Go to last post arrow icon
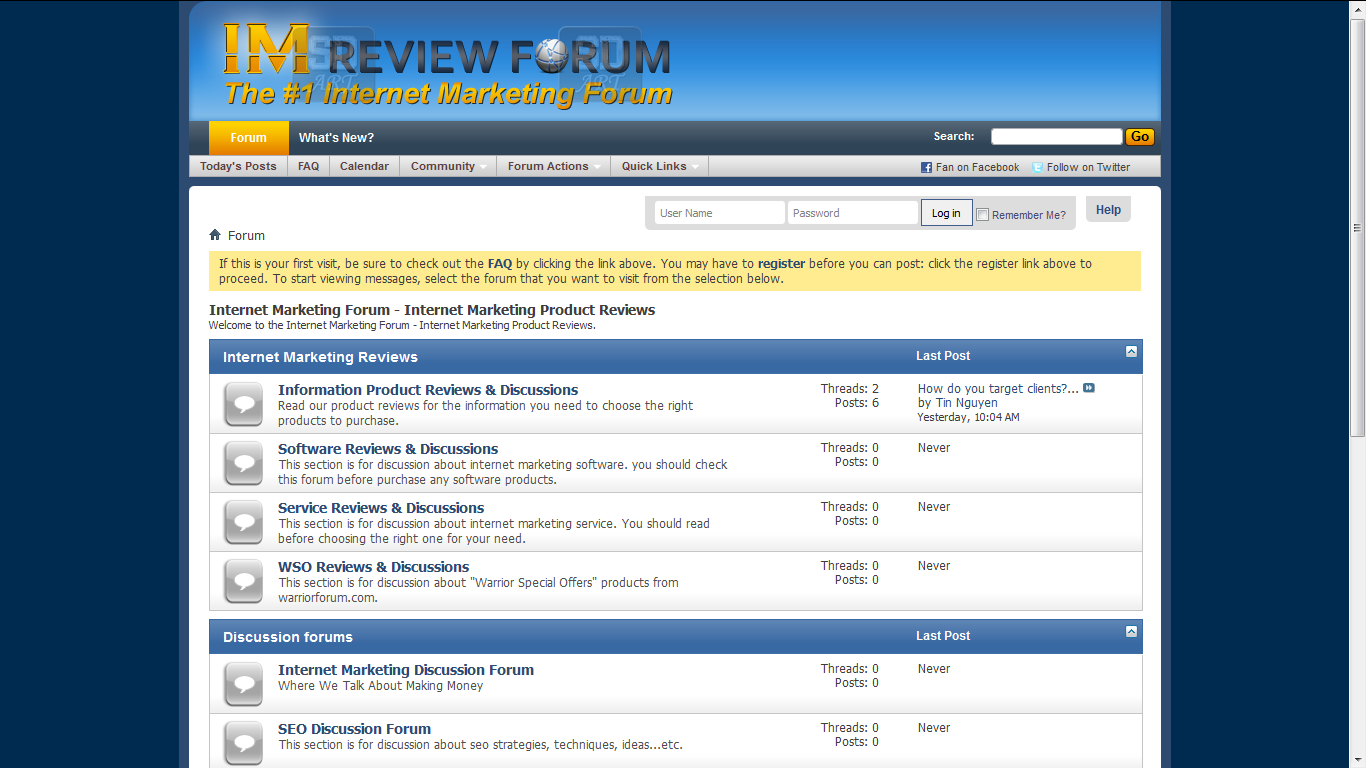The image size is (1366, 768). 1089,388
